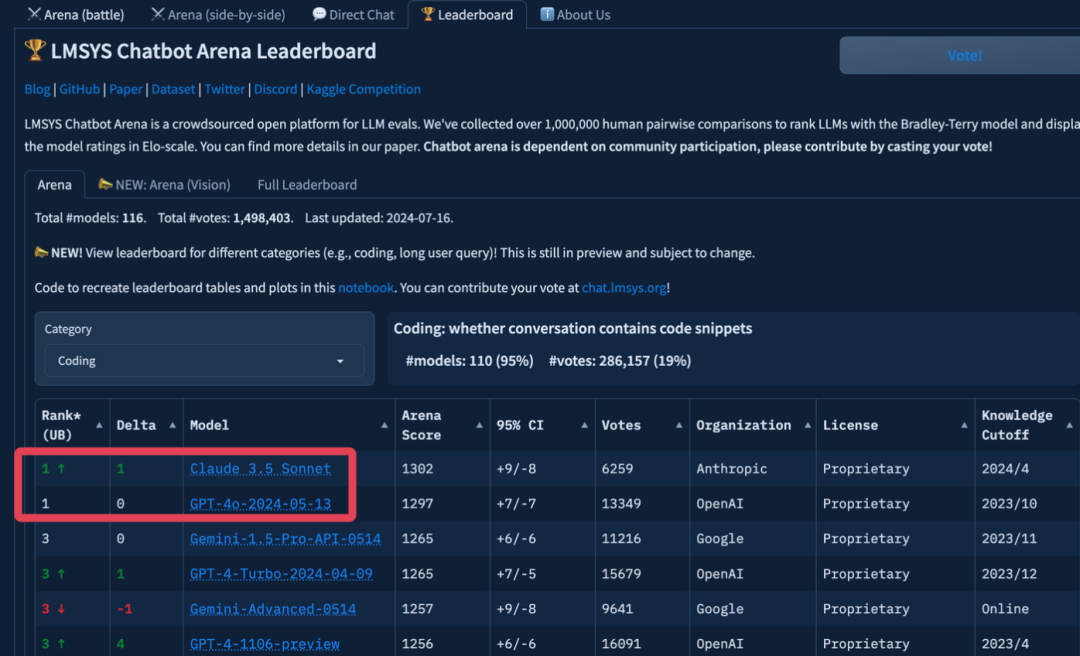Click the Votes value 13349
Screen dimensions: 1080x656
pyautogui.click(x=621, y=504)
